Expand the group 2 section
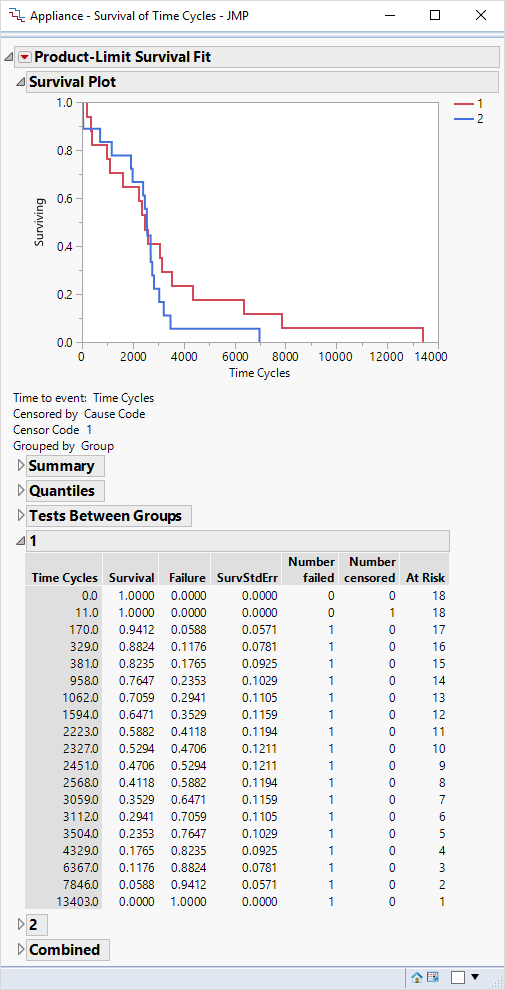The image size is (505, 990). click(21, 925)
